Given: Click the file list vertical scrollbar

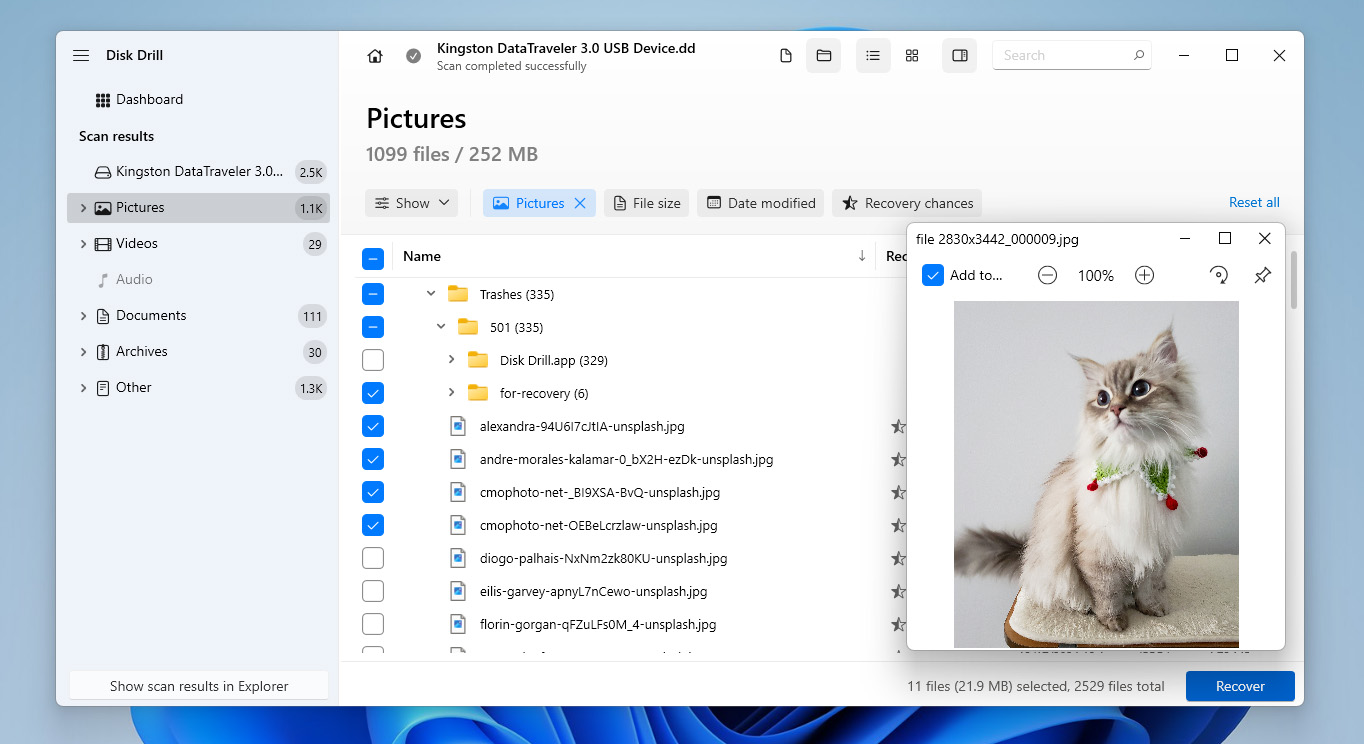Looking at the screenshot, I should pyautogui.click(x=1296, y=280).
